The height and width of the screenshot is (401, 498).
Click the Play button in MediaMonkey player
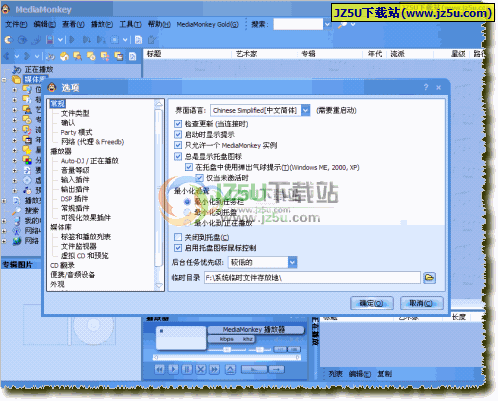point(173,369)
